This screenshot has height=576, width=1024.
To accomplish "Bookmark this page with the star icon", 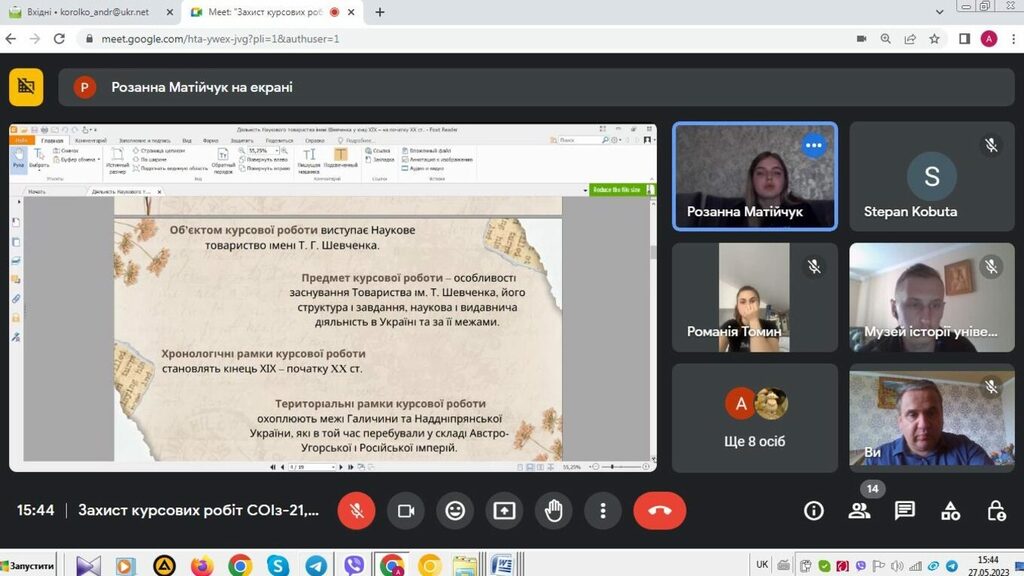I will (934, 39).
